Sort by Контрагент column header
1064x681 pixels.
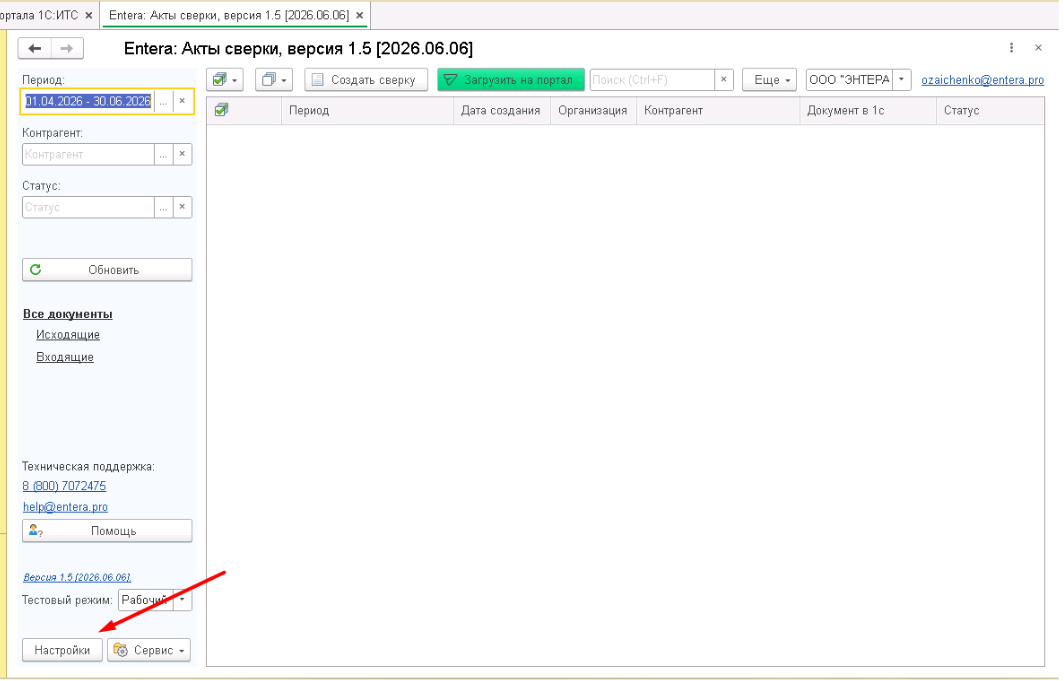[x=718, y=111]
